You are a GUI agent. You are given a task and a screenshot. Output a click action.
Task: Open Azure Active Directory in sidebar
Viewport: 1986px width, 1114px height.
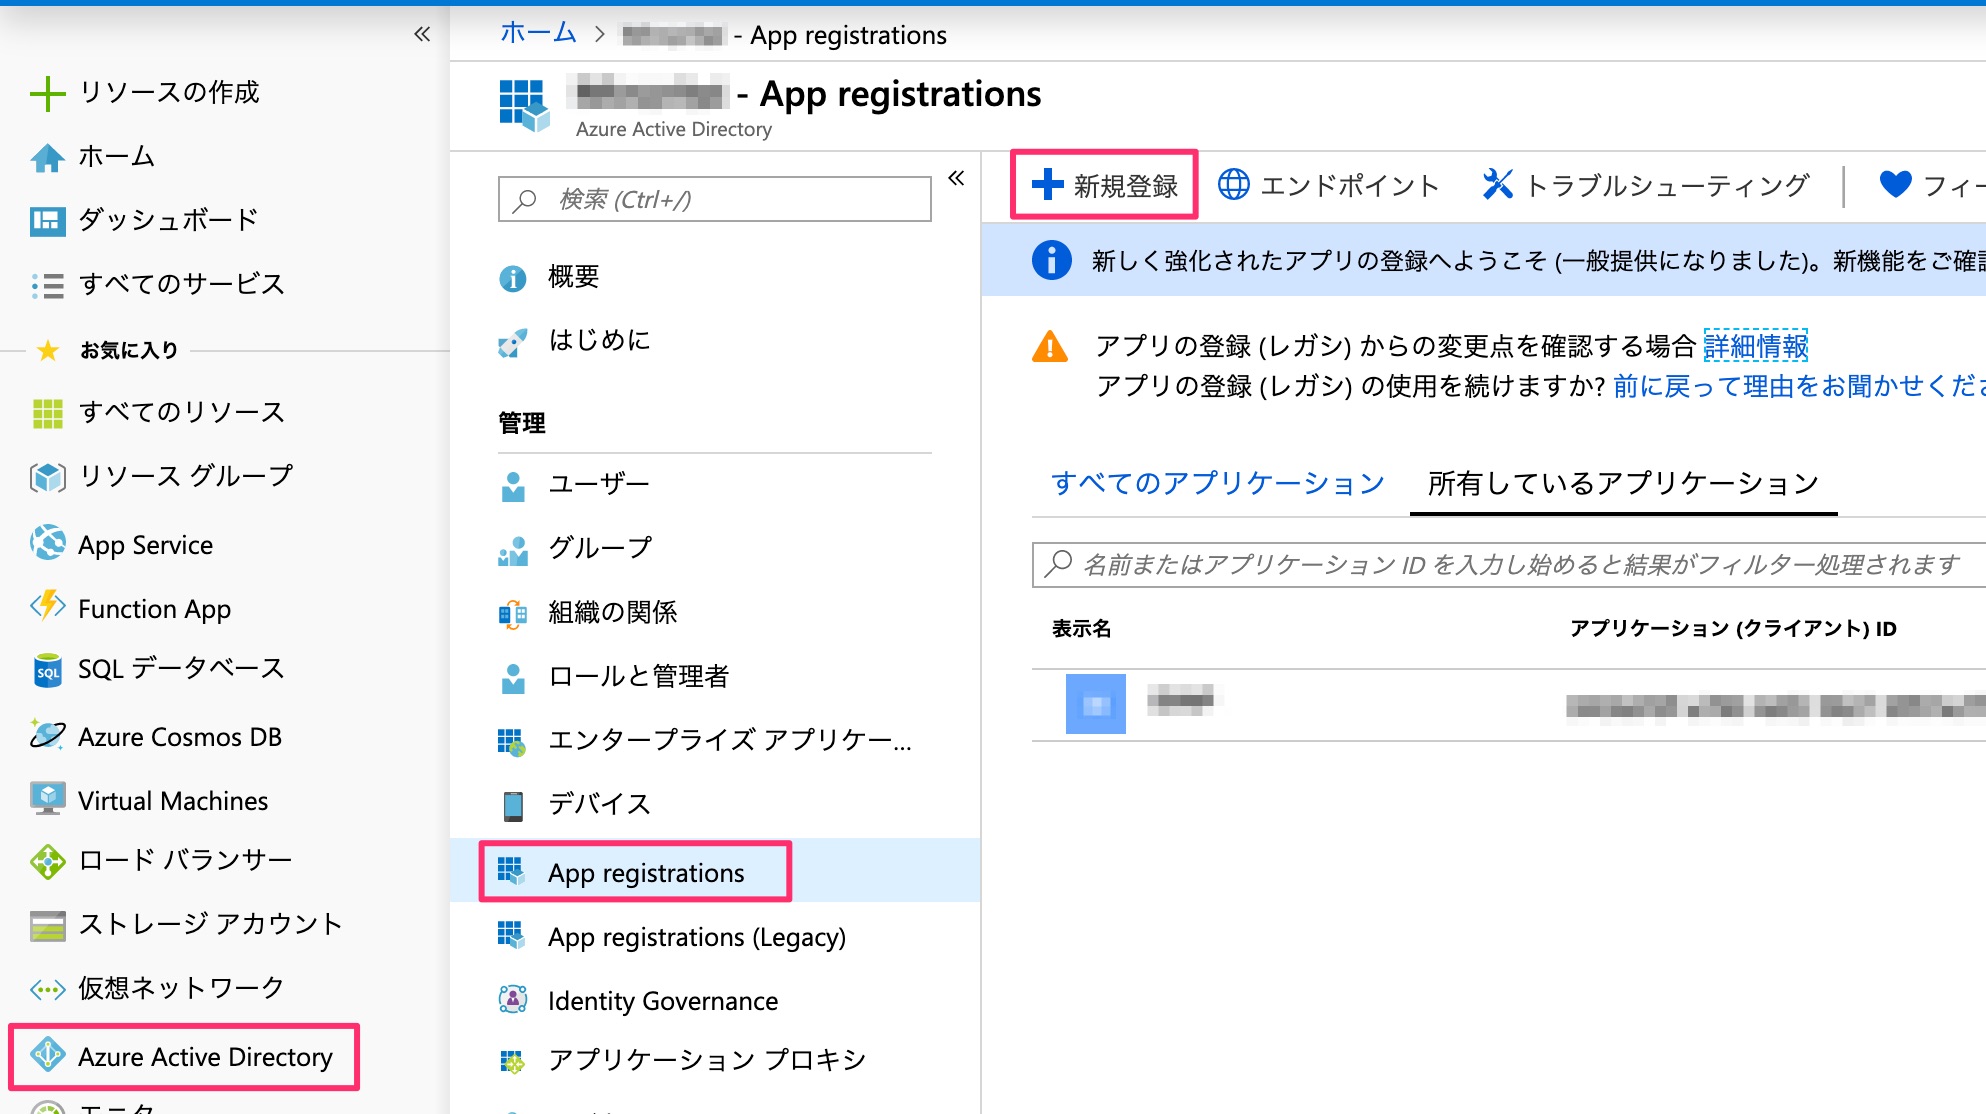(x=204, y=1057)
